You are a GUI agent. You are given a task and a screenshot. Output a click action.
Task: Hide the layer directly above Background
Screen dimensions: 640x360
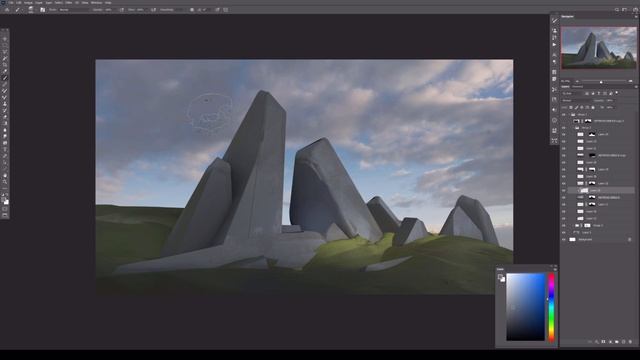pyautogui.click(x=564, y=232)
